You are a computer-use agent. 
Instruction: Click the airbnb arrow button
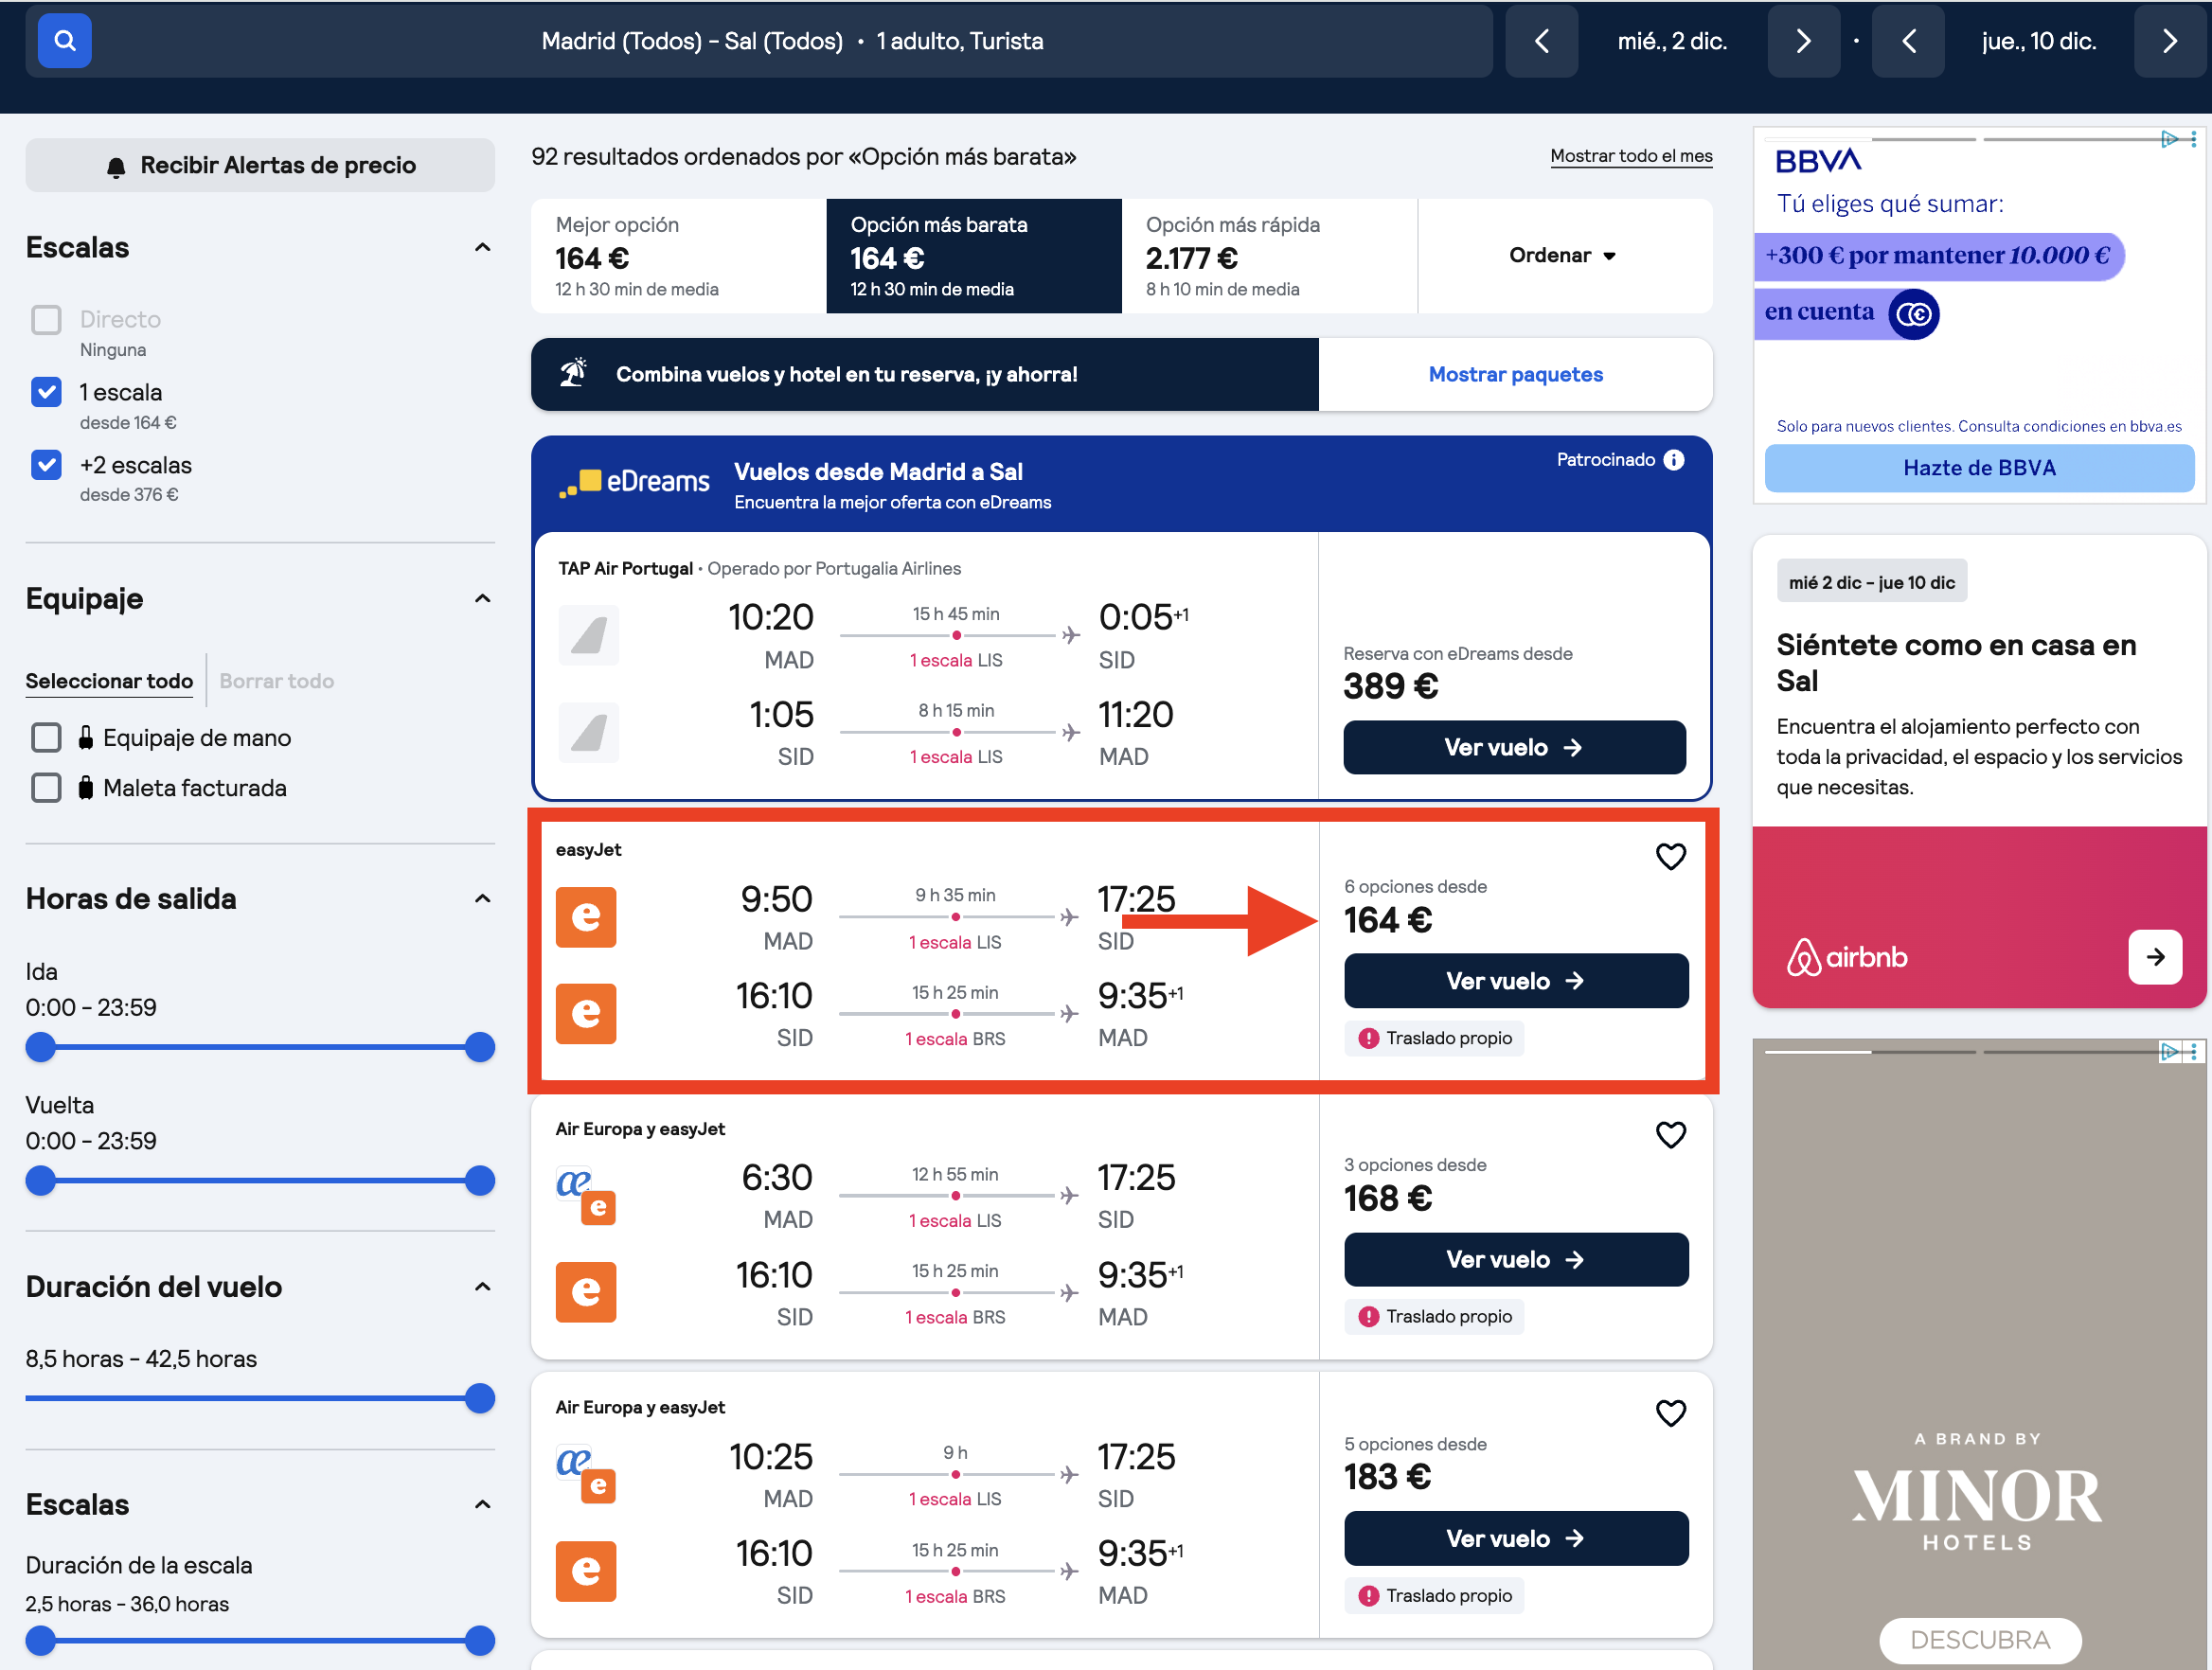(x=2155, y=957)
